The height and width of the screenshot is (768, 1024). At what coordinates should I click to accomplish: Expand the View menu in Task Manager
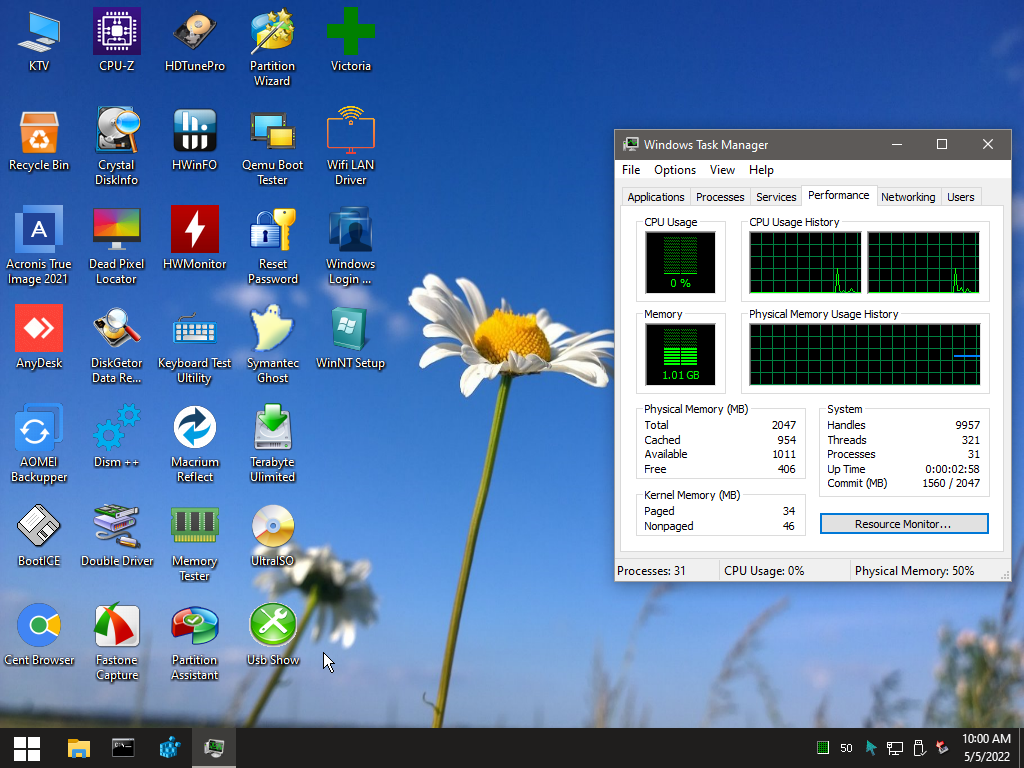click(722, 170)
